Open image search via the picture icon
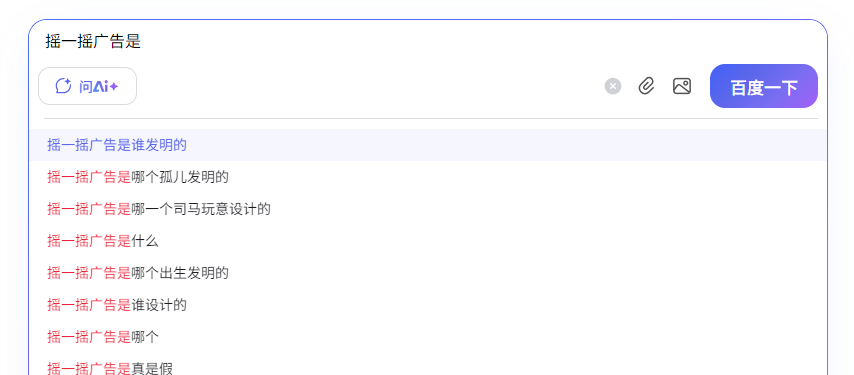This screenshot has width=854, height=375. [x=682, y=86]
